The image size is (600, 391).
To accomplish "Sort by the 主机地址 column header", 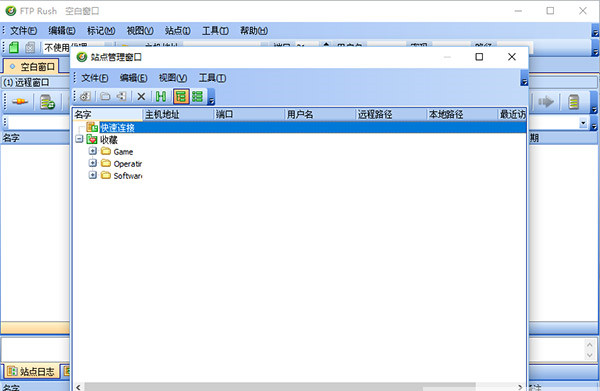I will coord(178,114).
